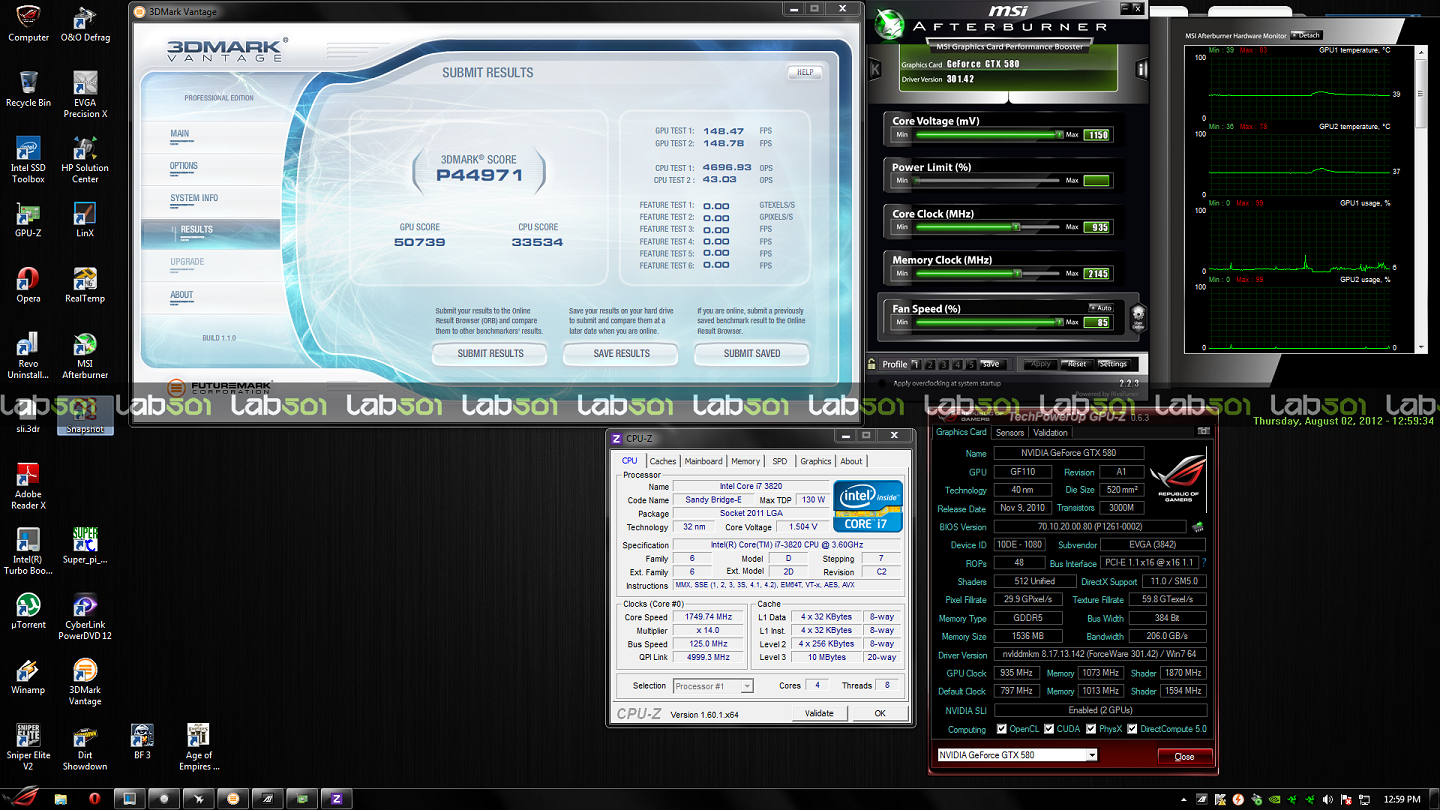
Task: Click OK button in CPU-Z
Action: 880,713
